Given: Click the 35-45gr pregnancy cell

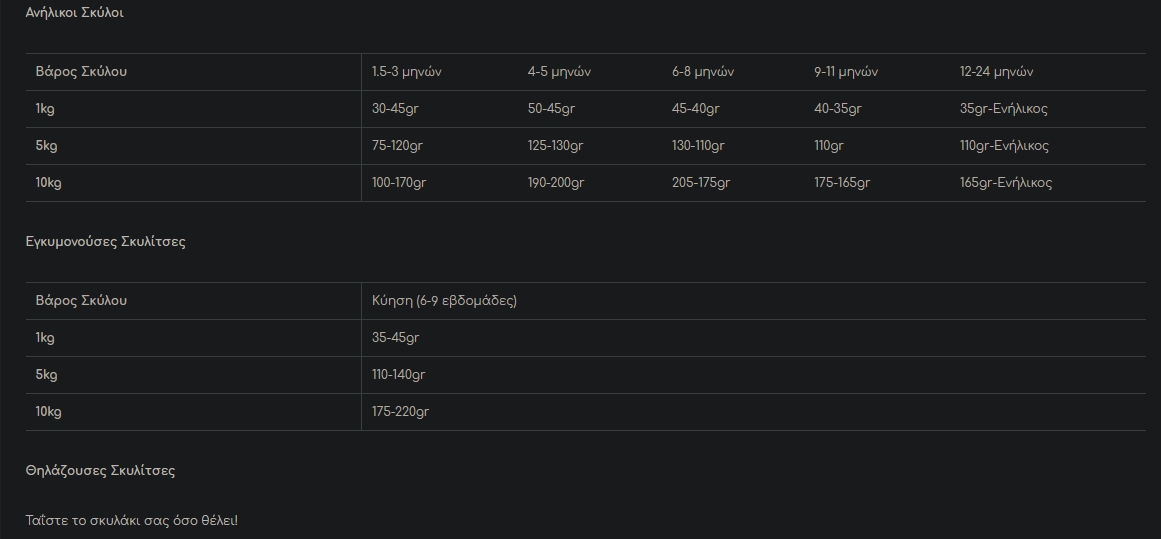Looking at the screenshot, I should 395,338.
